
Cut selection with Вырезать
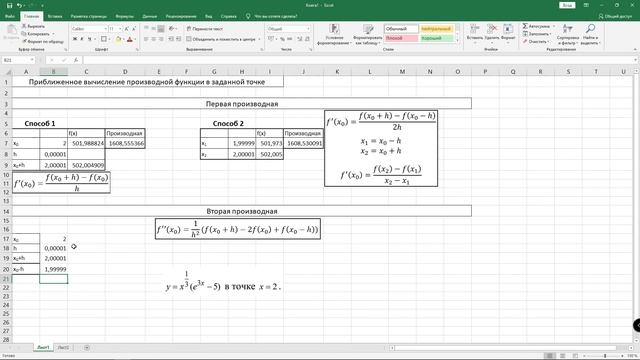(33, 26)
